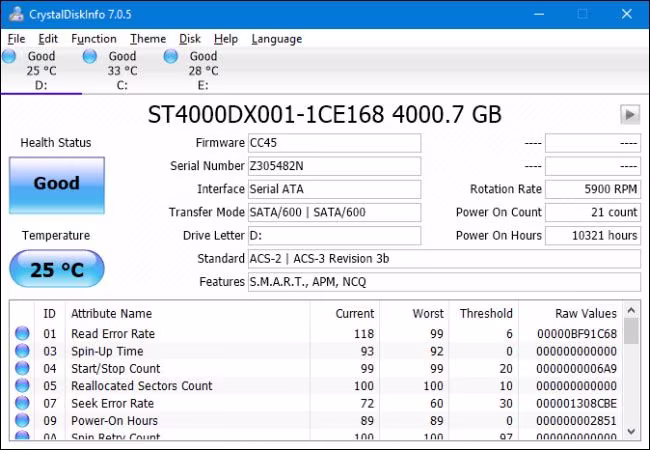Click the Rotation Rate value 5900 RPM
The image size is (650, 450).
tap(593, 189)
